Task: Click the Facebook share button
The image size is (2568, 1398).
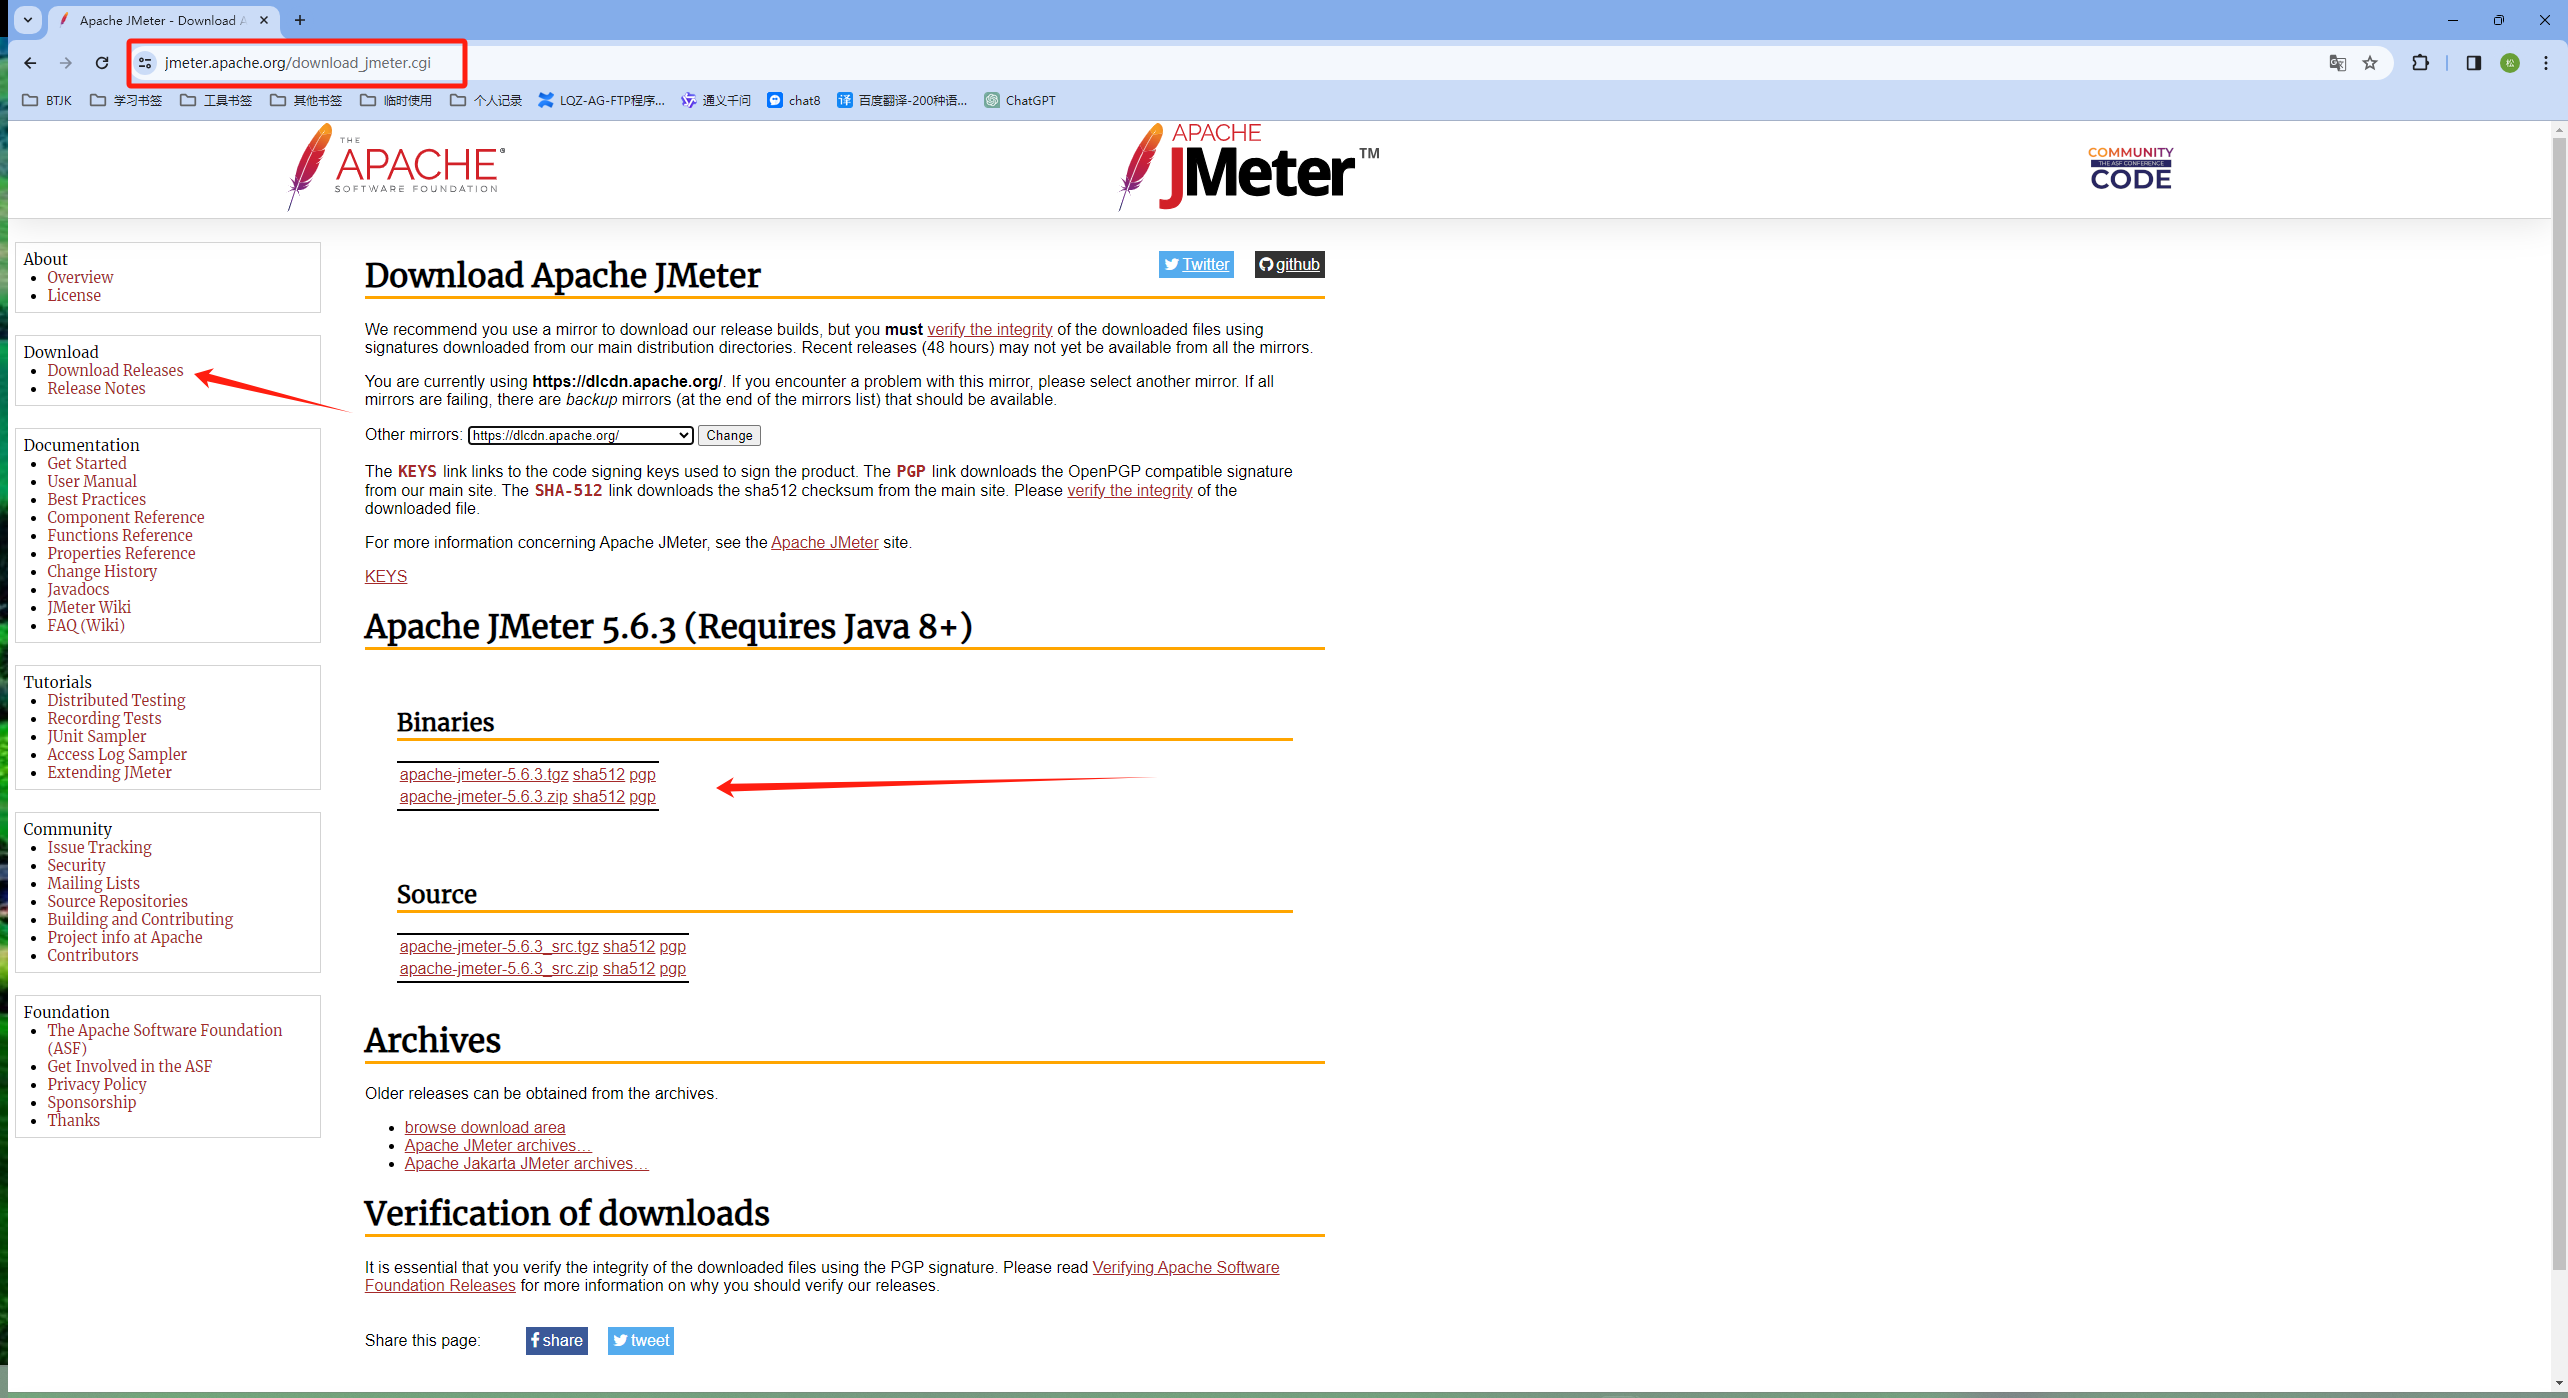Action: 557,1341
